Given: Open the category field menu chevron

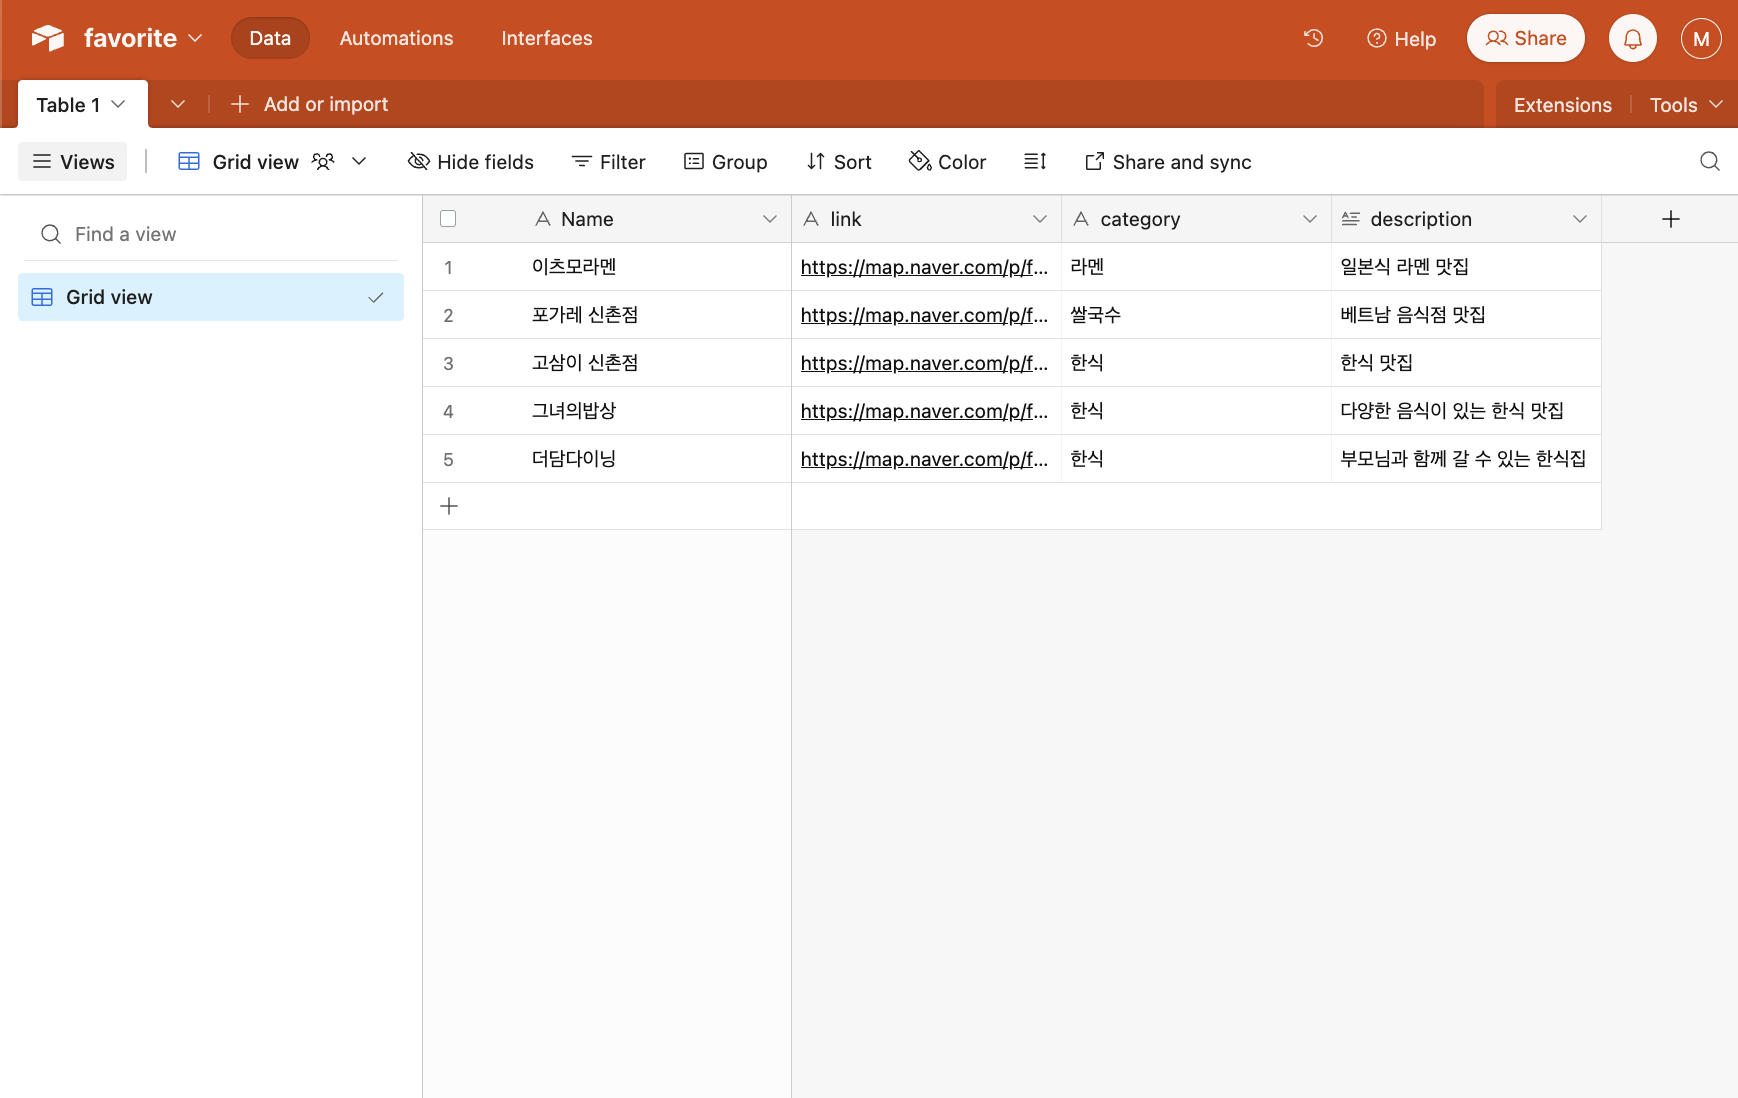Looking at the screenshot, I should point(1310,219).
